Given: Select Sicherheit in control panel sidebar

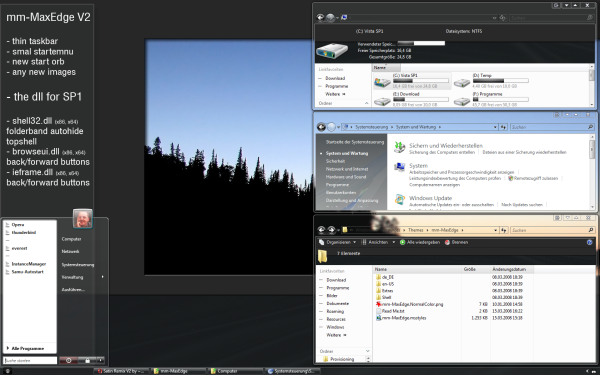Looking at the screenshot, I should tap(336, 161).
